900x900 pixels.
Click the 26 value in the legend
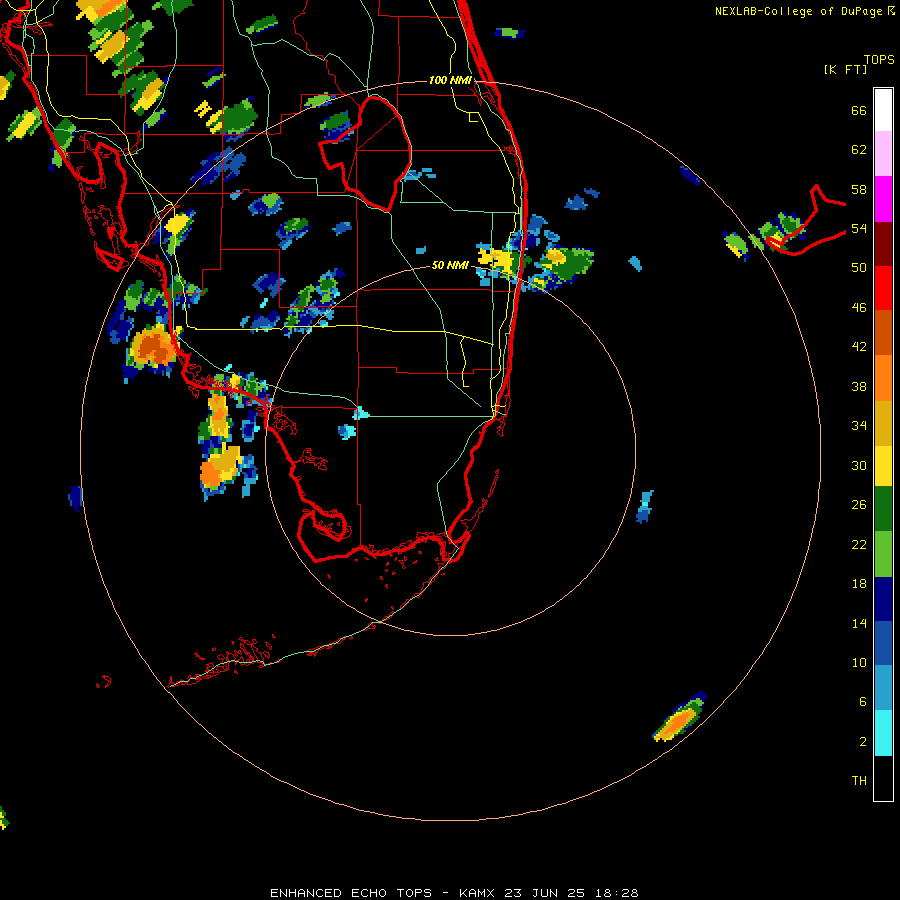(859, 505)
